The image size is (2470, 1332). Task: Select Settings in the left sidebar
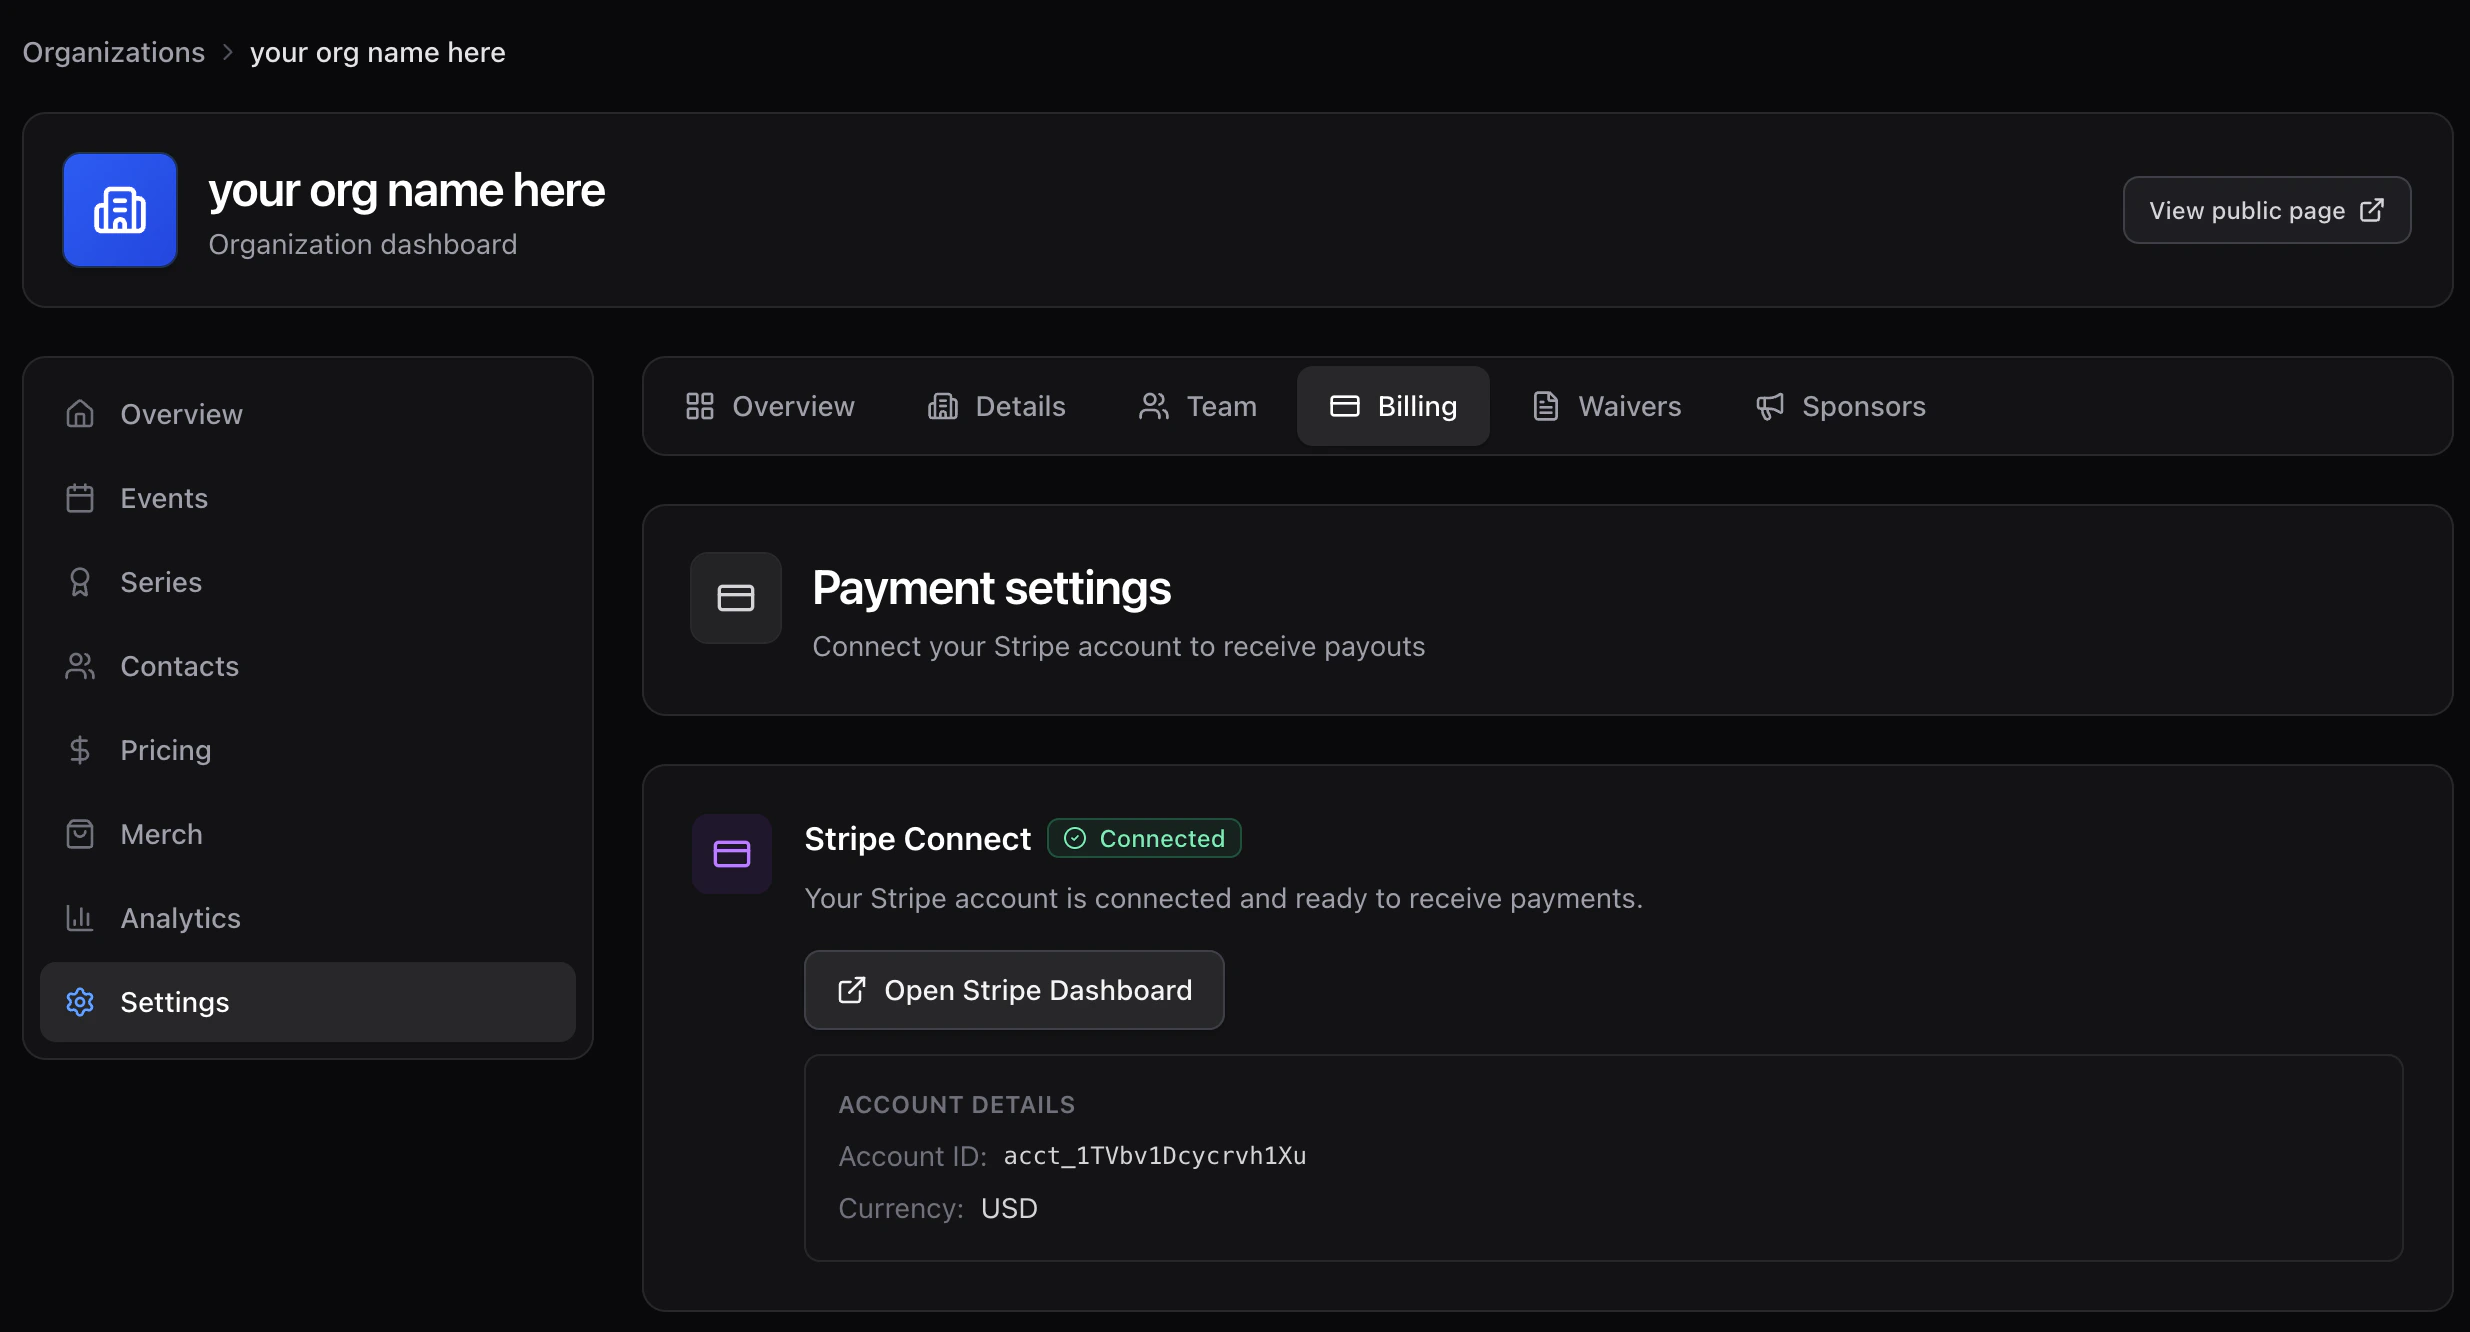click(308, 1002)
